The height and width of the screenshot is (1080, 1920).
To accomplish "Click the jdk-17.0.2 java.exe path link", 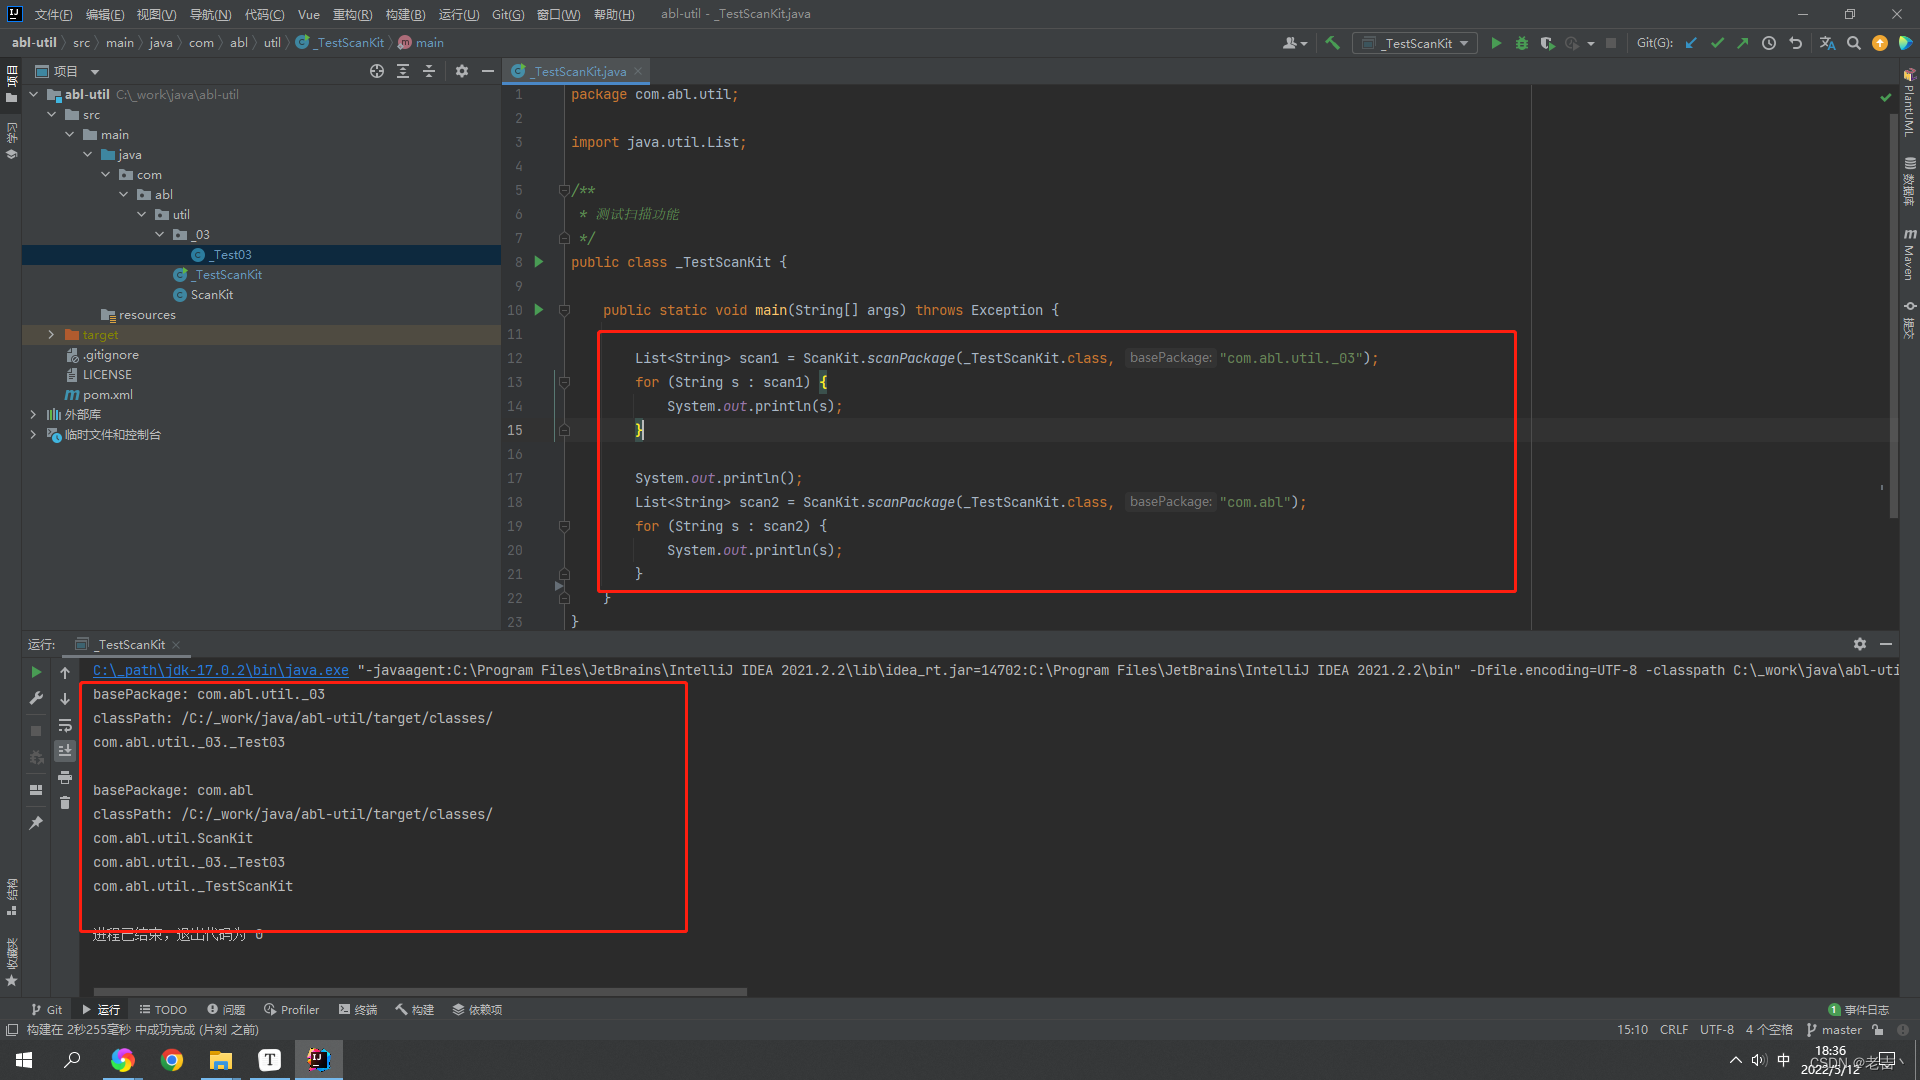I will [x=220, y=670].
